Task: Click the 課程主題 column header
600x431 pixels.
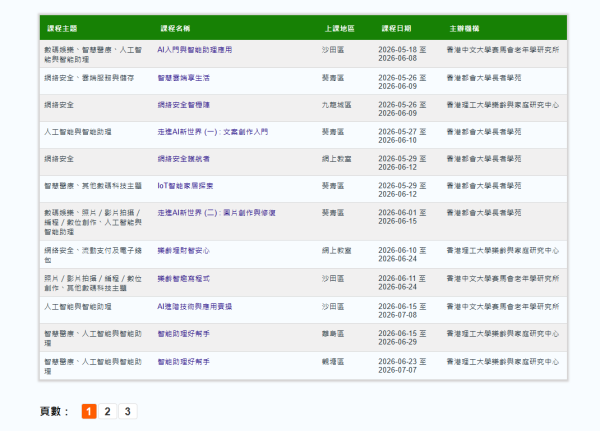Action: pyautogui.click(x=62, y=28)
